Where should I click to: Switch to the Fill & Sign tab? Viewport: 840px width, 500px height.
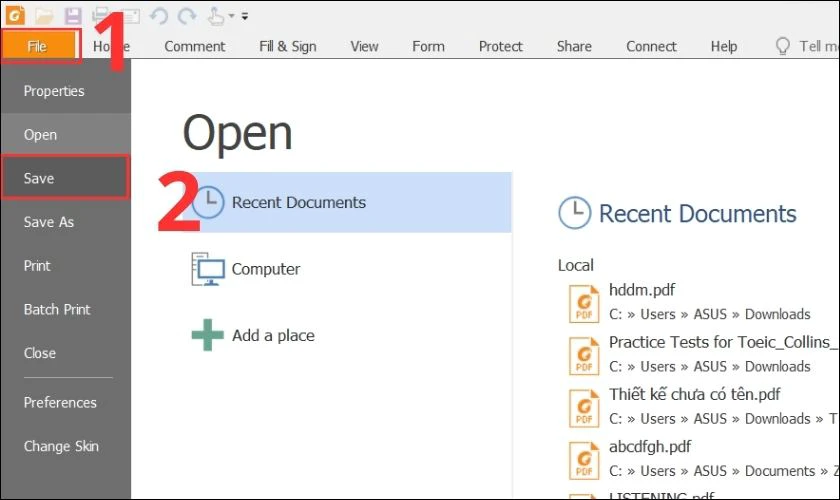[x=288, y=47]
